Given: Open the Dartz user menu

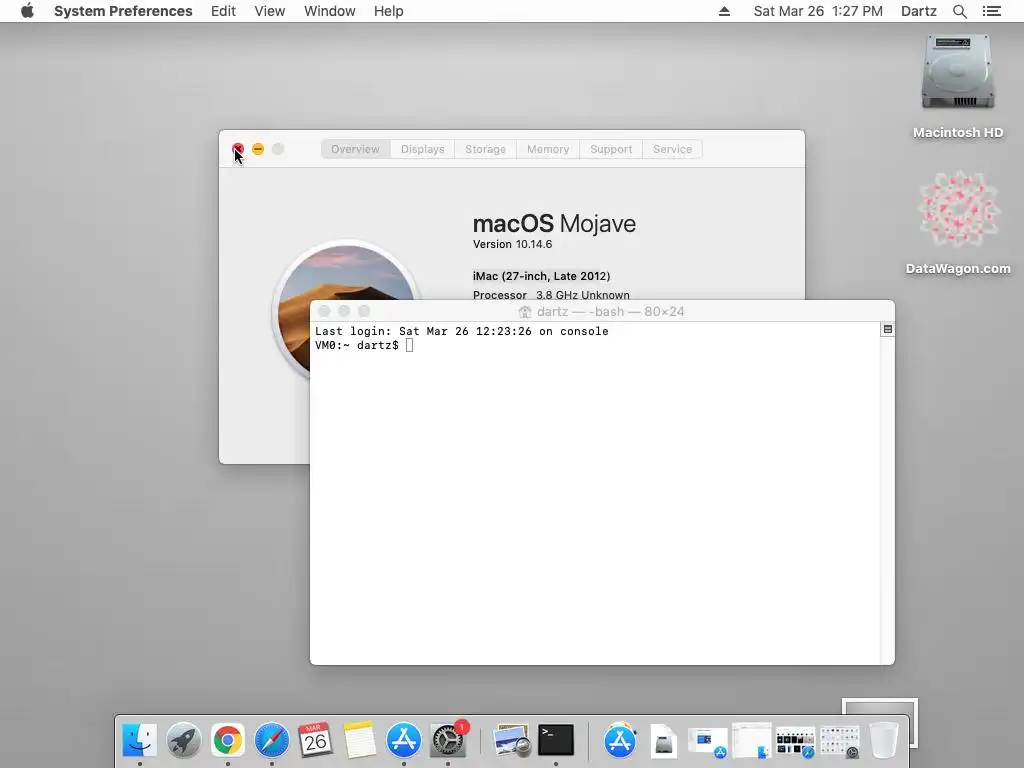Looking at the screenshot, I should point(919,11).
